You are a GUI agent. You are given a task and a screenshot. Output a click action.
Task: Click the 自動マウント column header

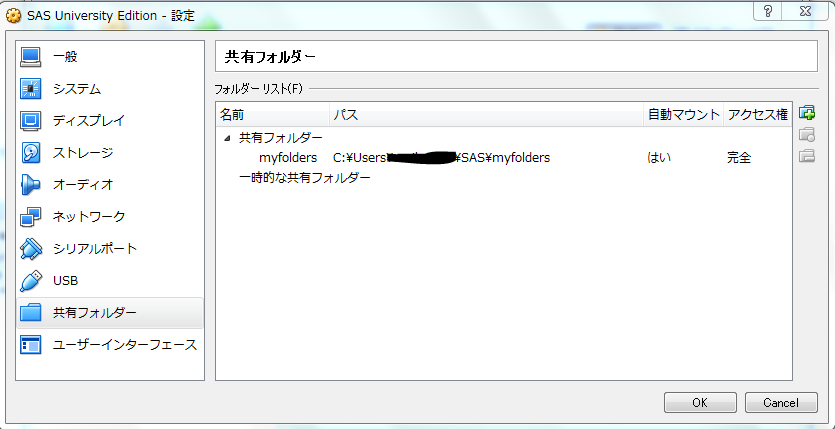pos(683,114)
